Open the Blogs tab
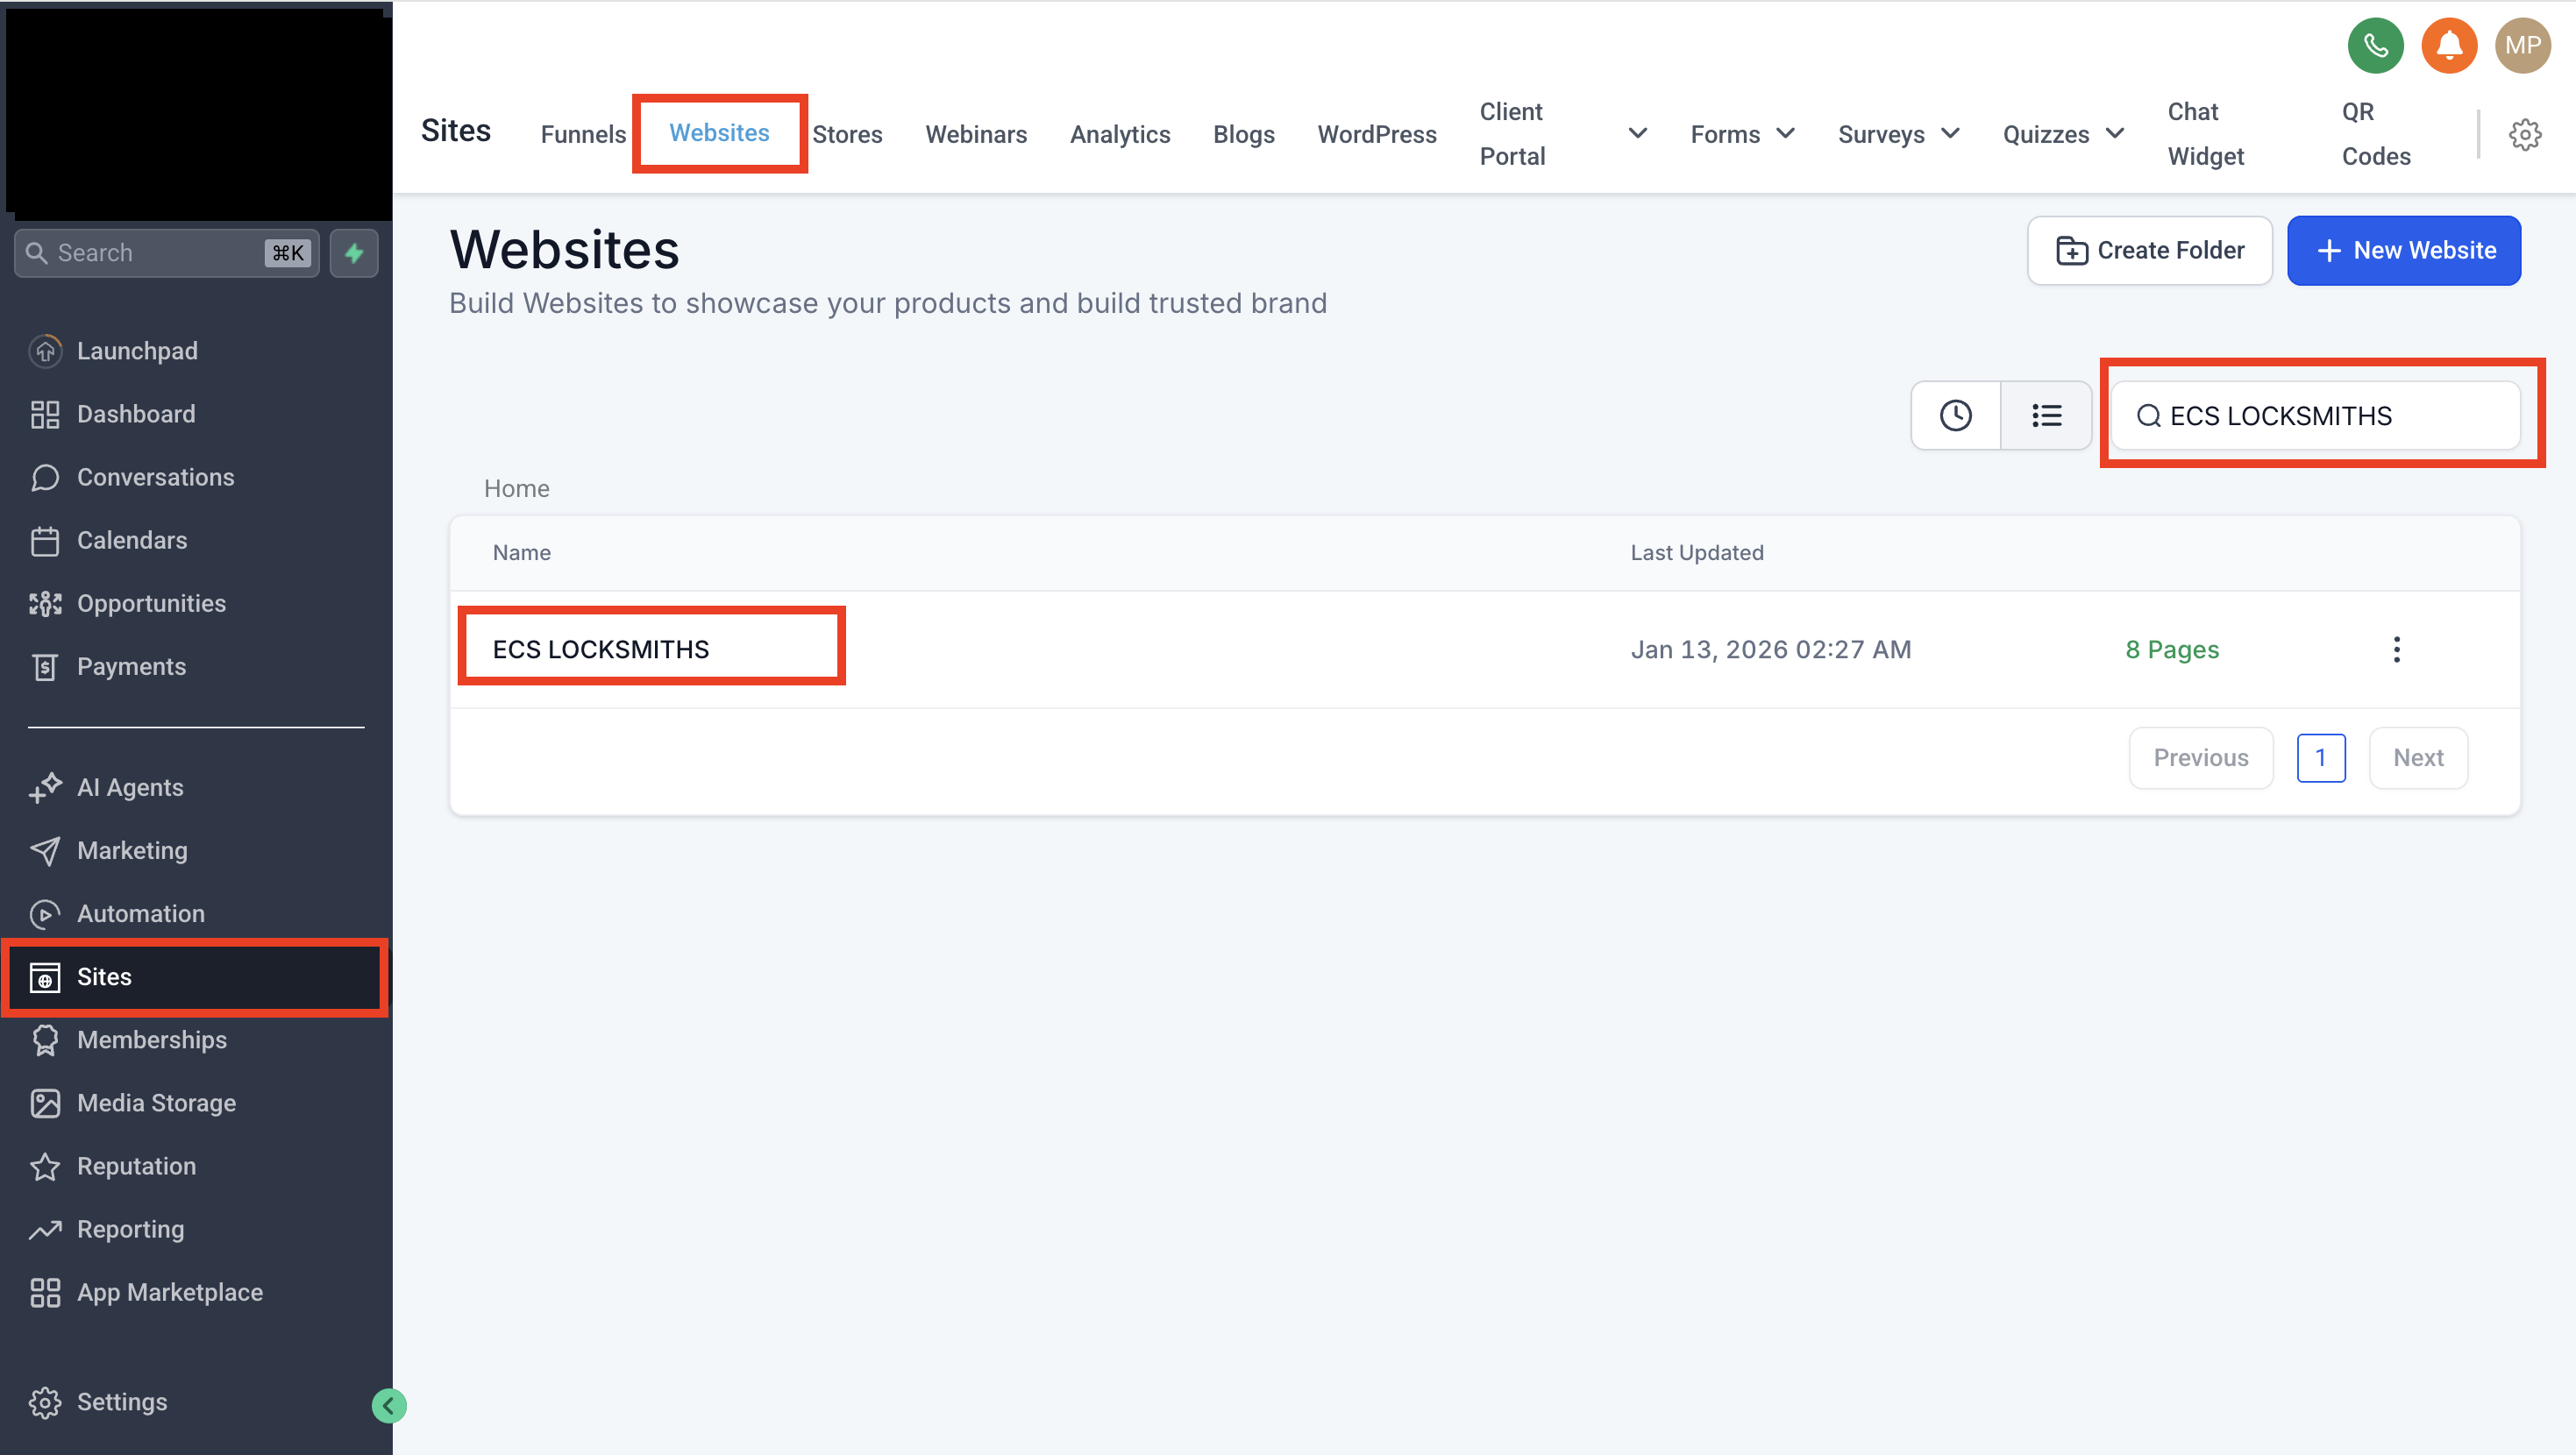 1243,133
